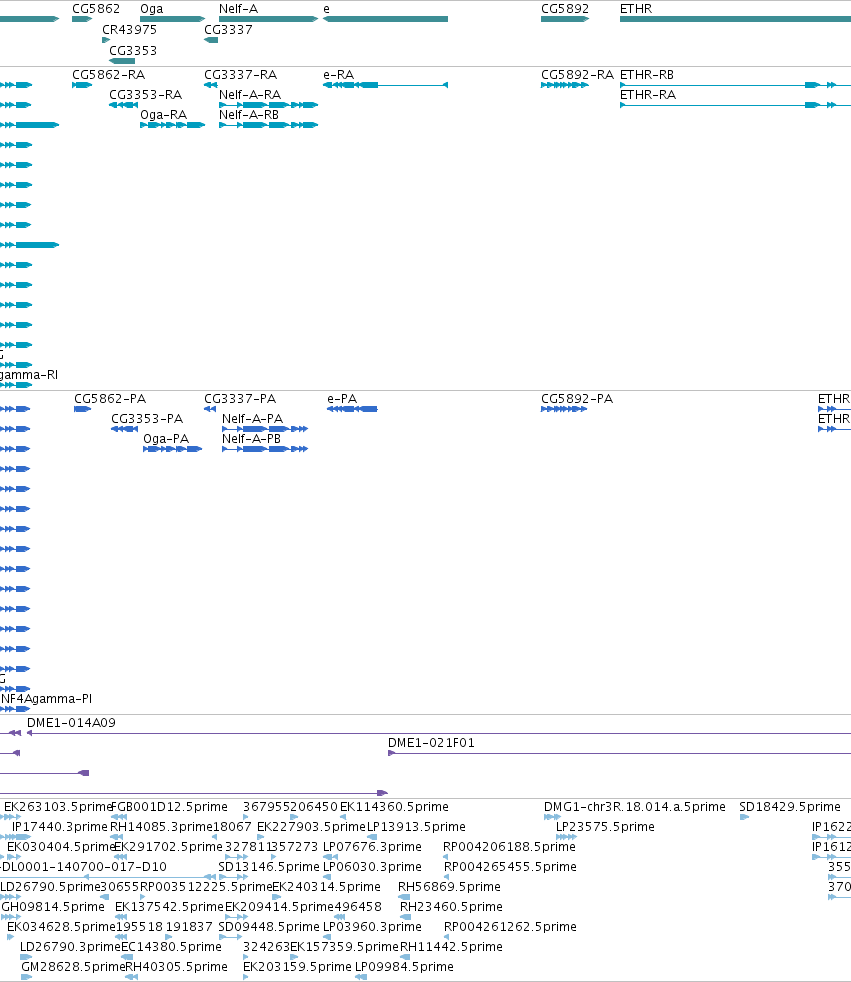Viewport: 851px width, 982px height.
Task: Click the ETHR gene label
Action: 636,9
